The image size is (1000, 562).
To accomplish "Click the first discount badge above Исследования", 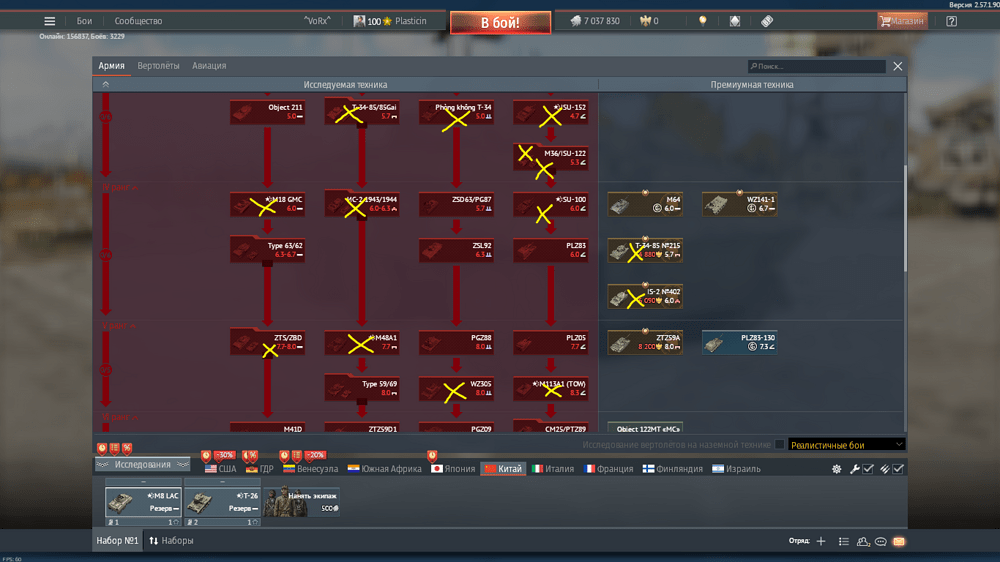I will (x=102, y=448).
